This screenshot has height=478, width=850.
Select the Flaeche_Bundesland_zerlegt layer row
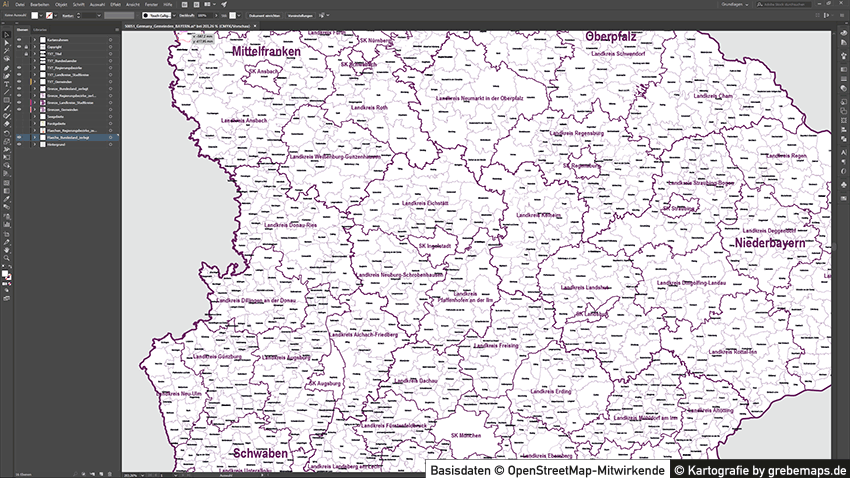tap(70, 137)
